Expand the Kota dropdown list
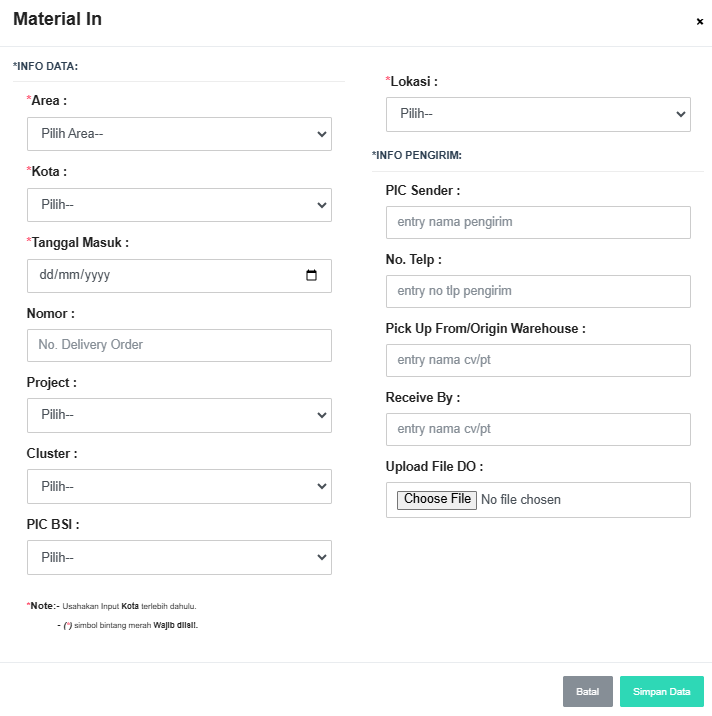712x716 pixels. (179, 205)
